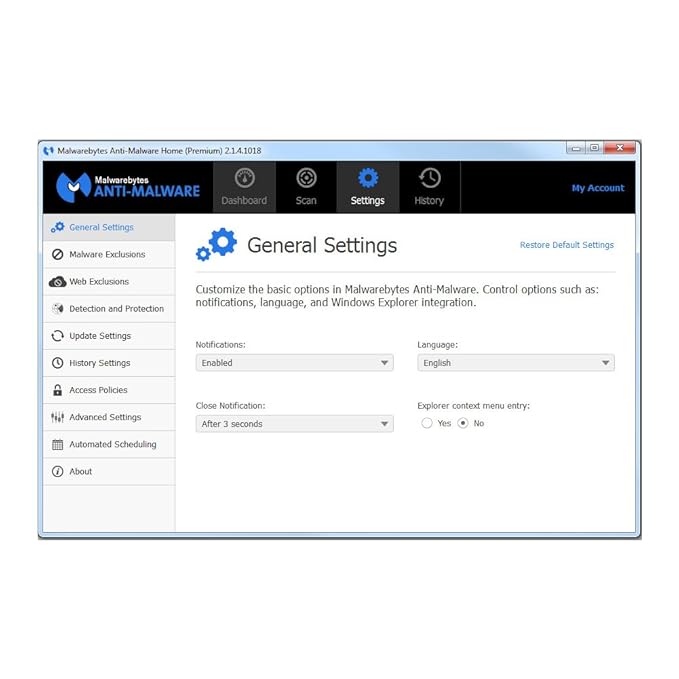Click the Settings gear icon in top bar
The height and width of the screenshot is (679, 679).
(x=368, y=178)
